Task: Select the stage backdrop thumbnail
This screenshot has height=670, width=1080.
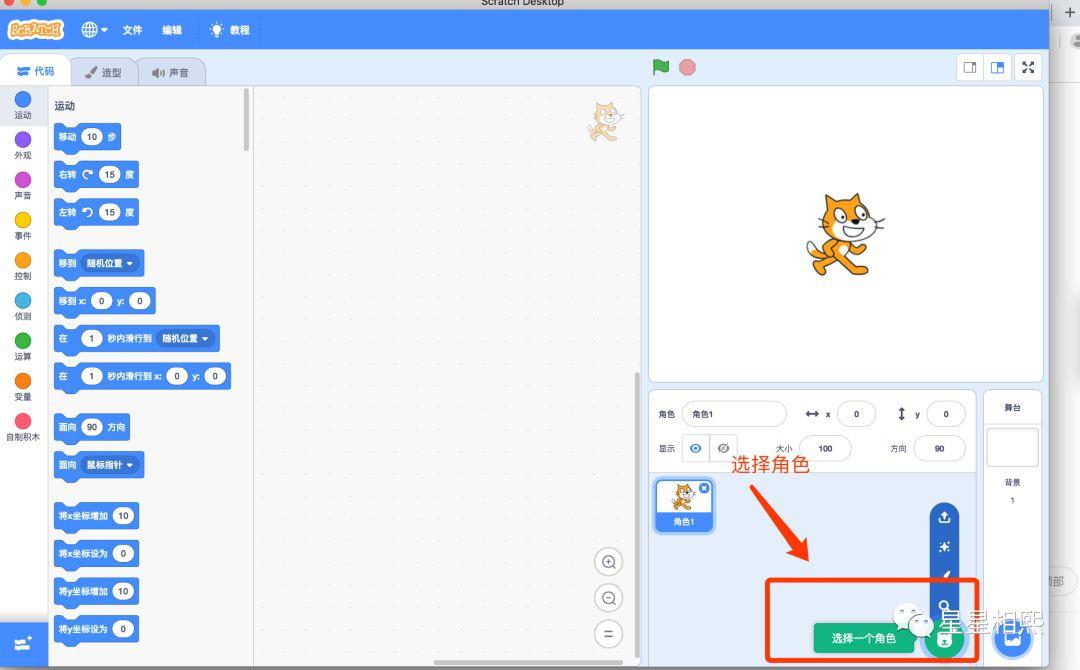Action: (1012, 447)
